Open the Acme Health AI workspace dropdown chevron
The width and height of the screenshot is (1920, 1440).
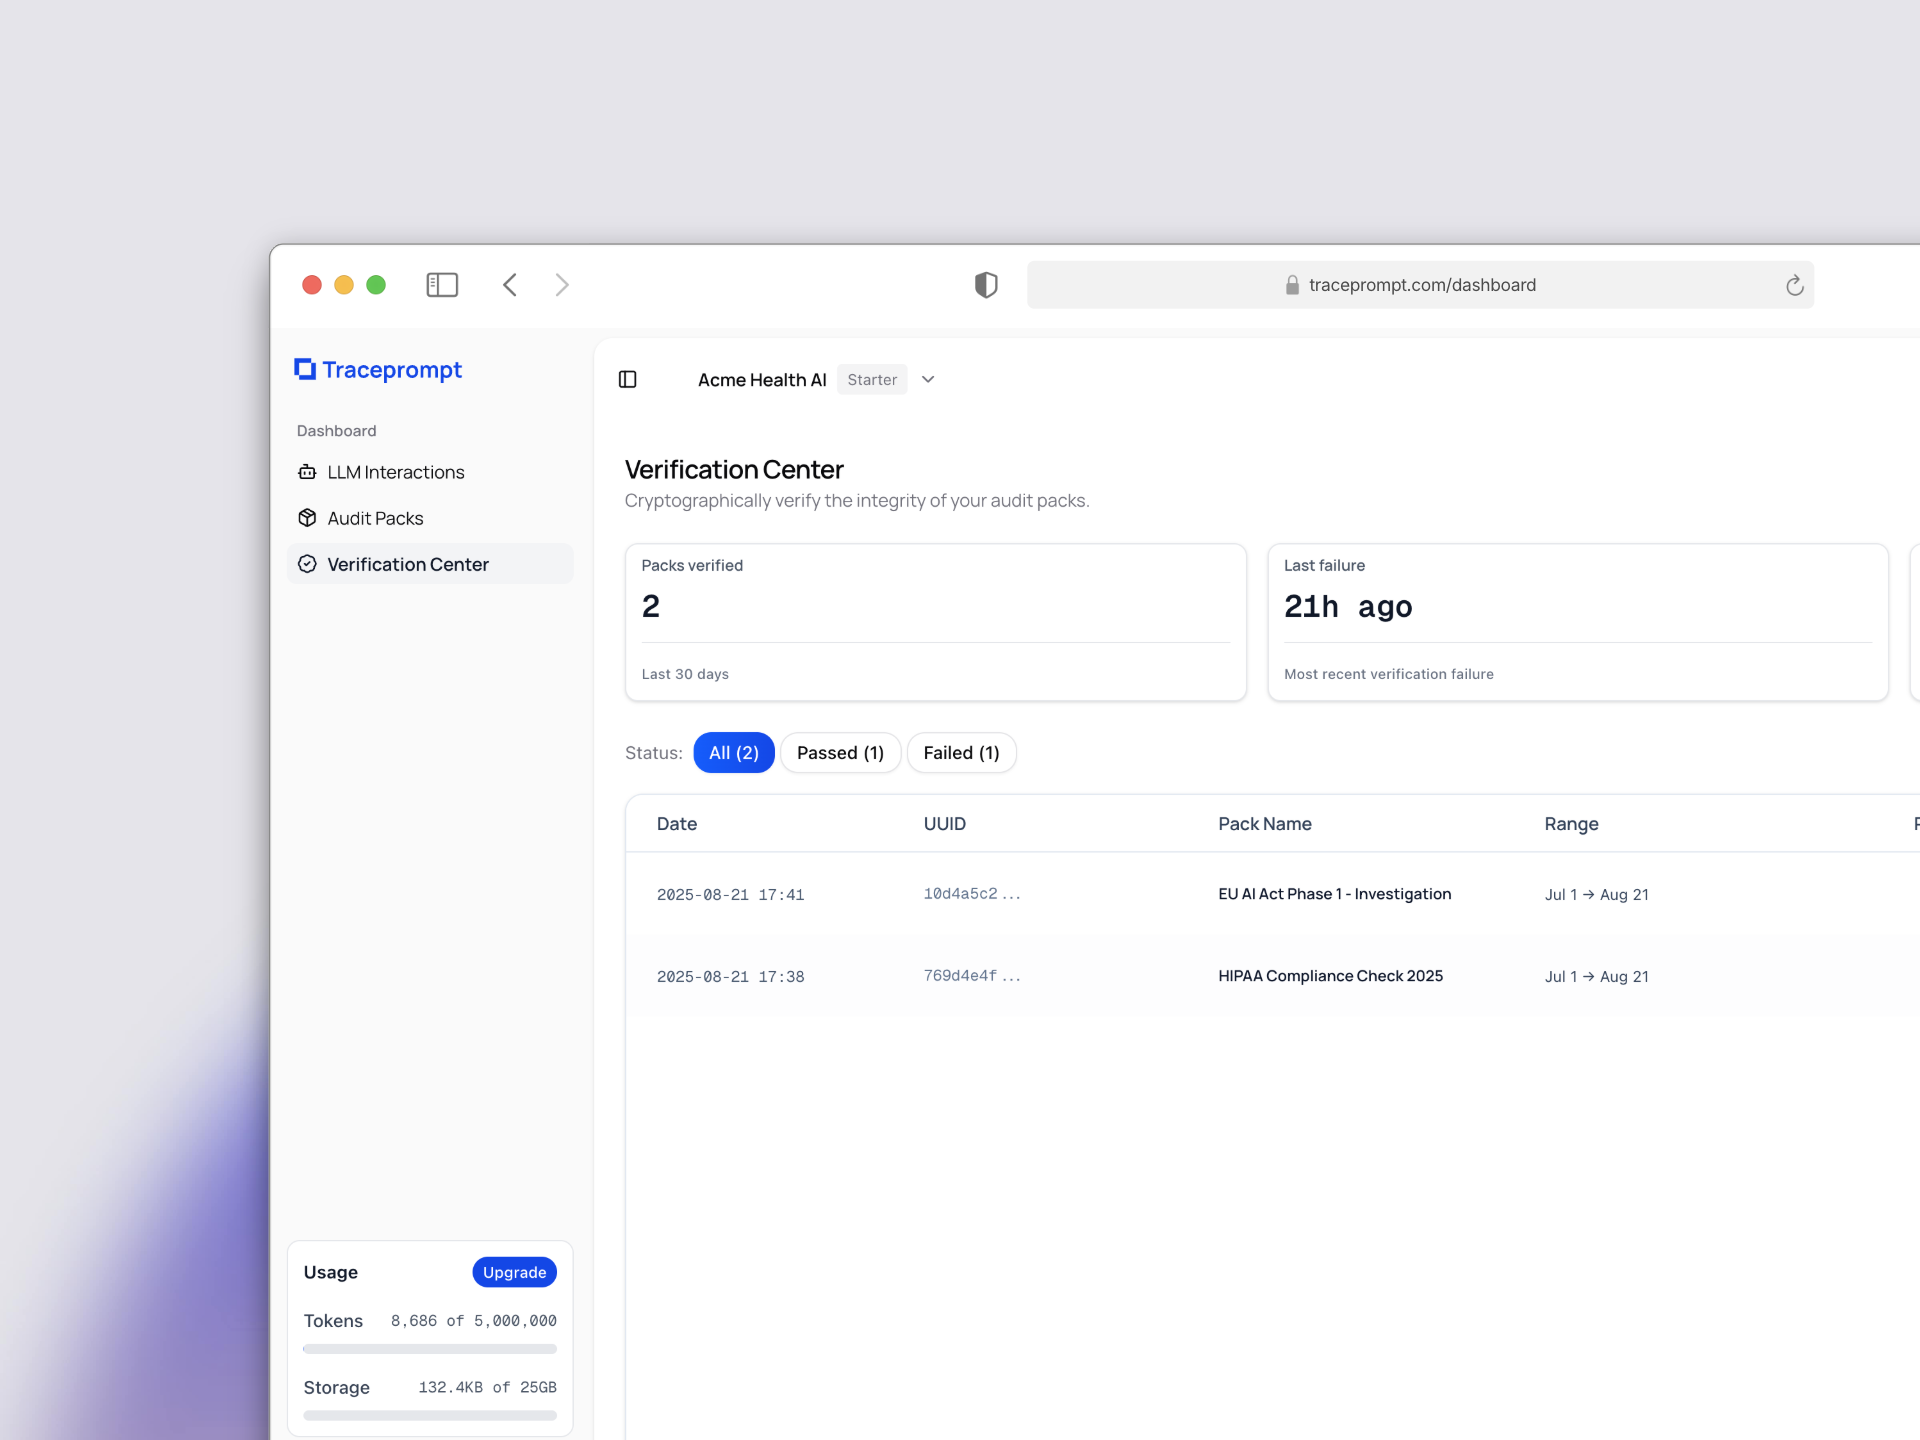point(928,380)
